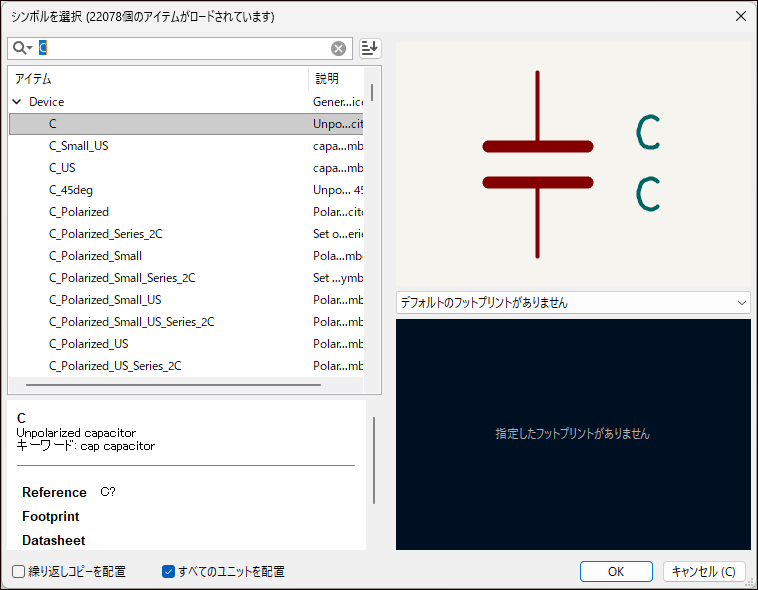Clear the search field text

click(339, 48)
